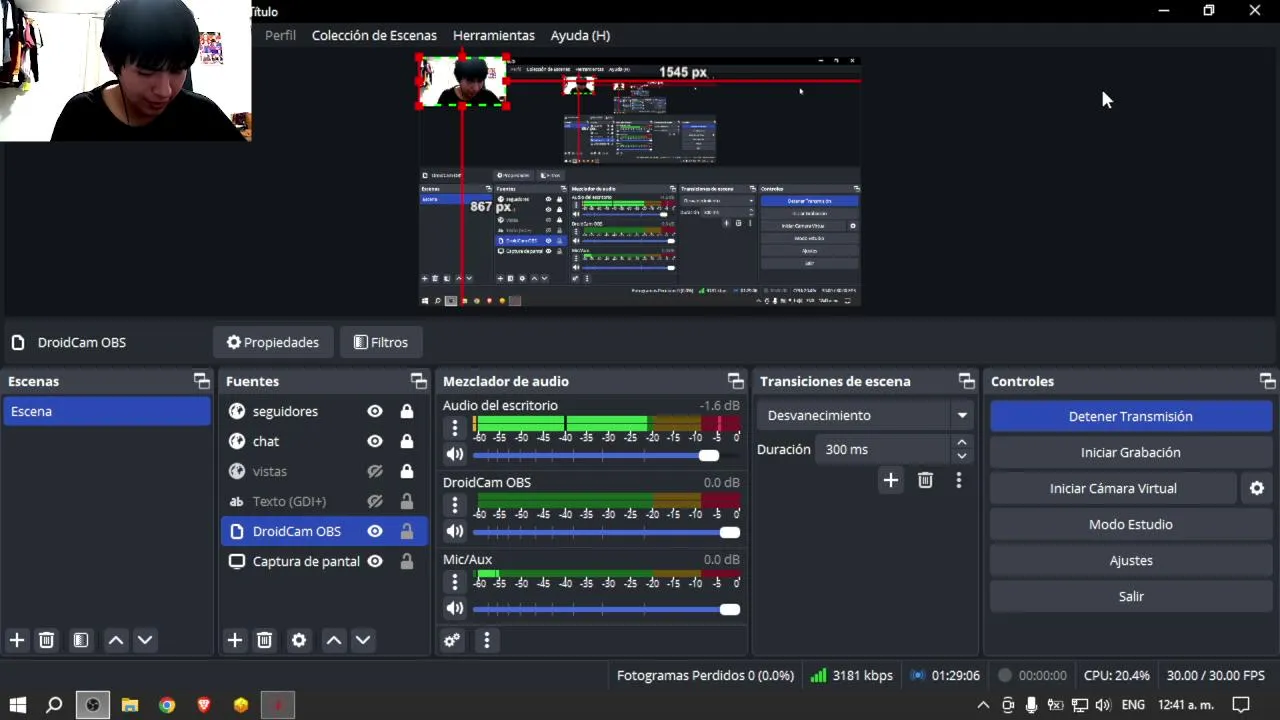Start recording with Iniciar Grabación
This screenshot has height=720, width=1280.
point(1131,452)
